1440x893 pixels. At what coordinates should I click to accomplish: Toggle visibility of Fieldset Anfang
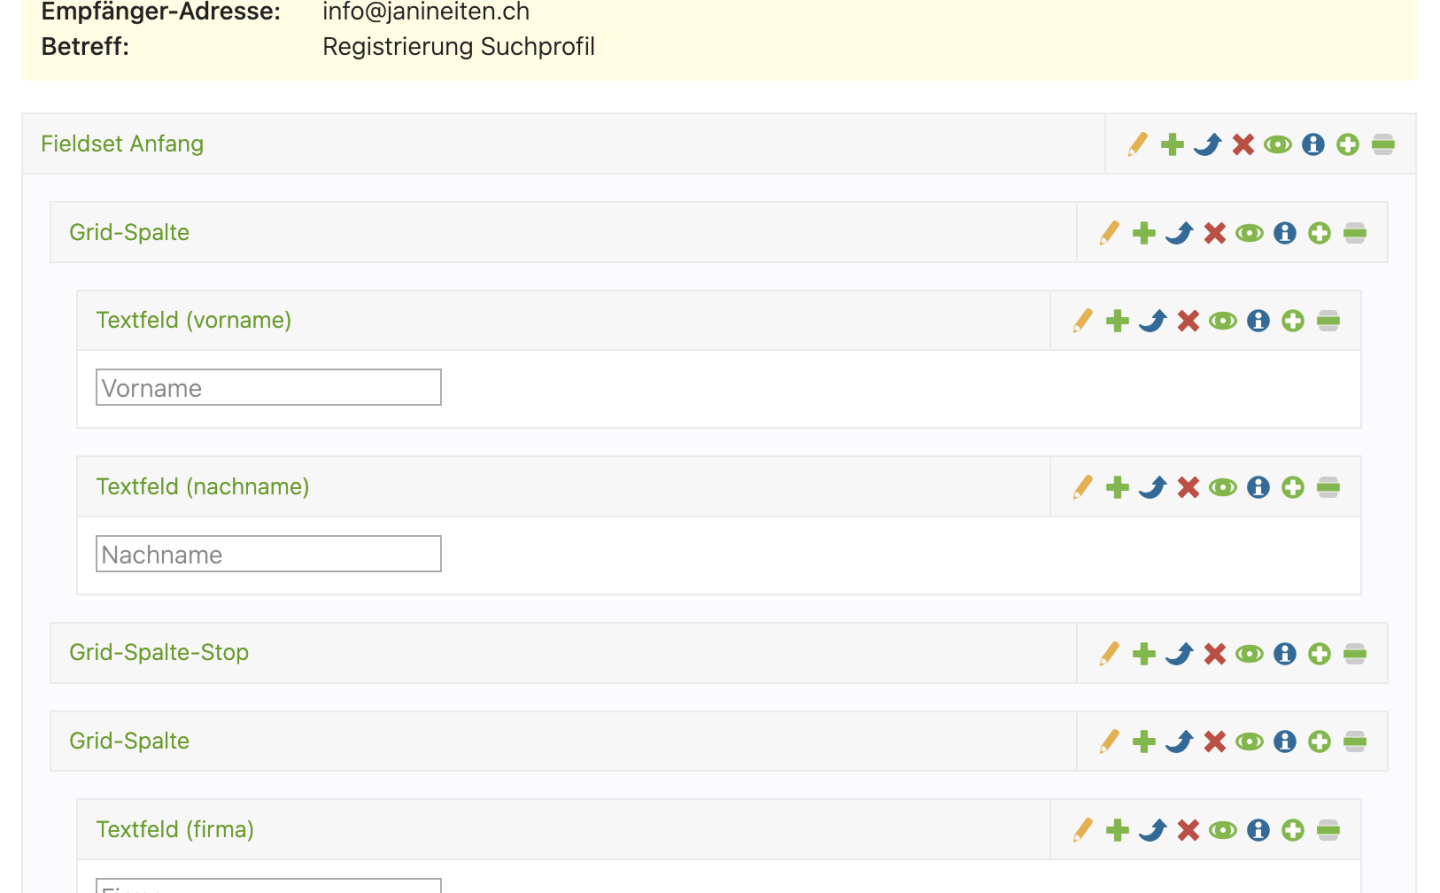pos(1278,145)
